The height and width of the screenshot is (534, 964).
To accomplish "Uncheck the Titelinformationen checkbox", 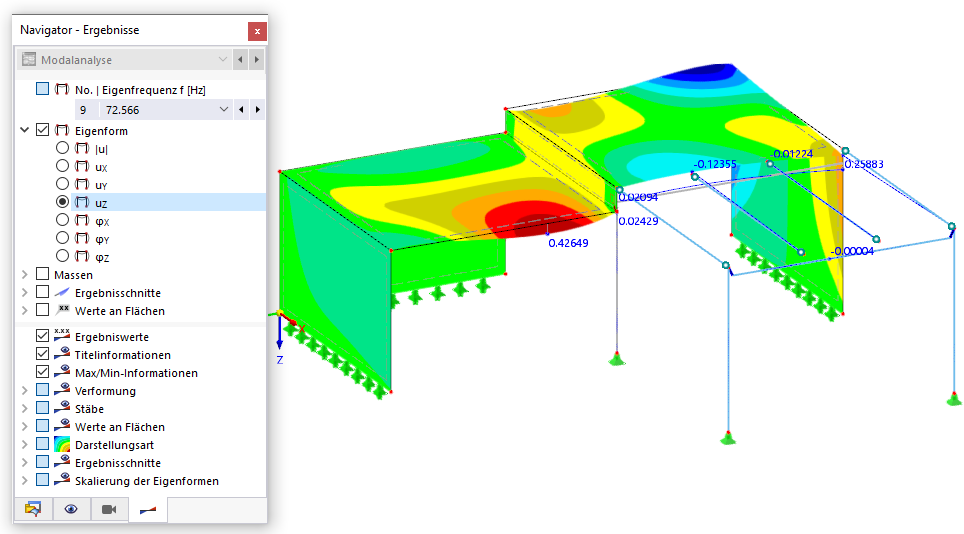I will point(42,353).
